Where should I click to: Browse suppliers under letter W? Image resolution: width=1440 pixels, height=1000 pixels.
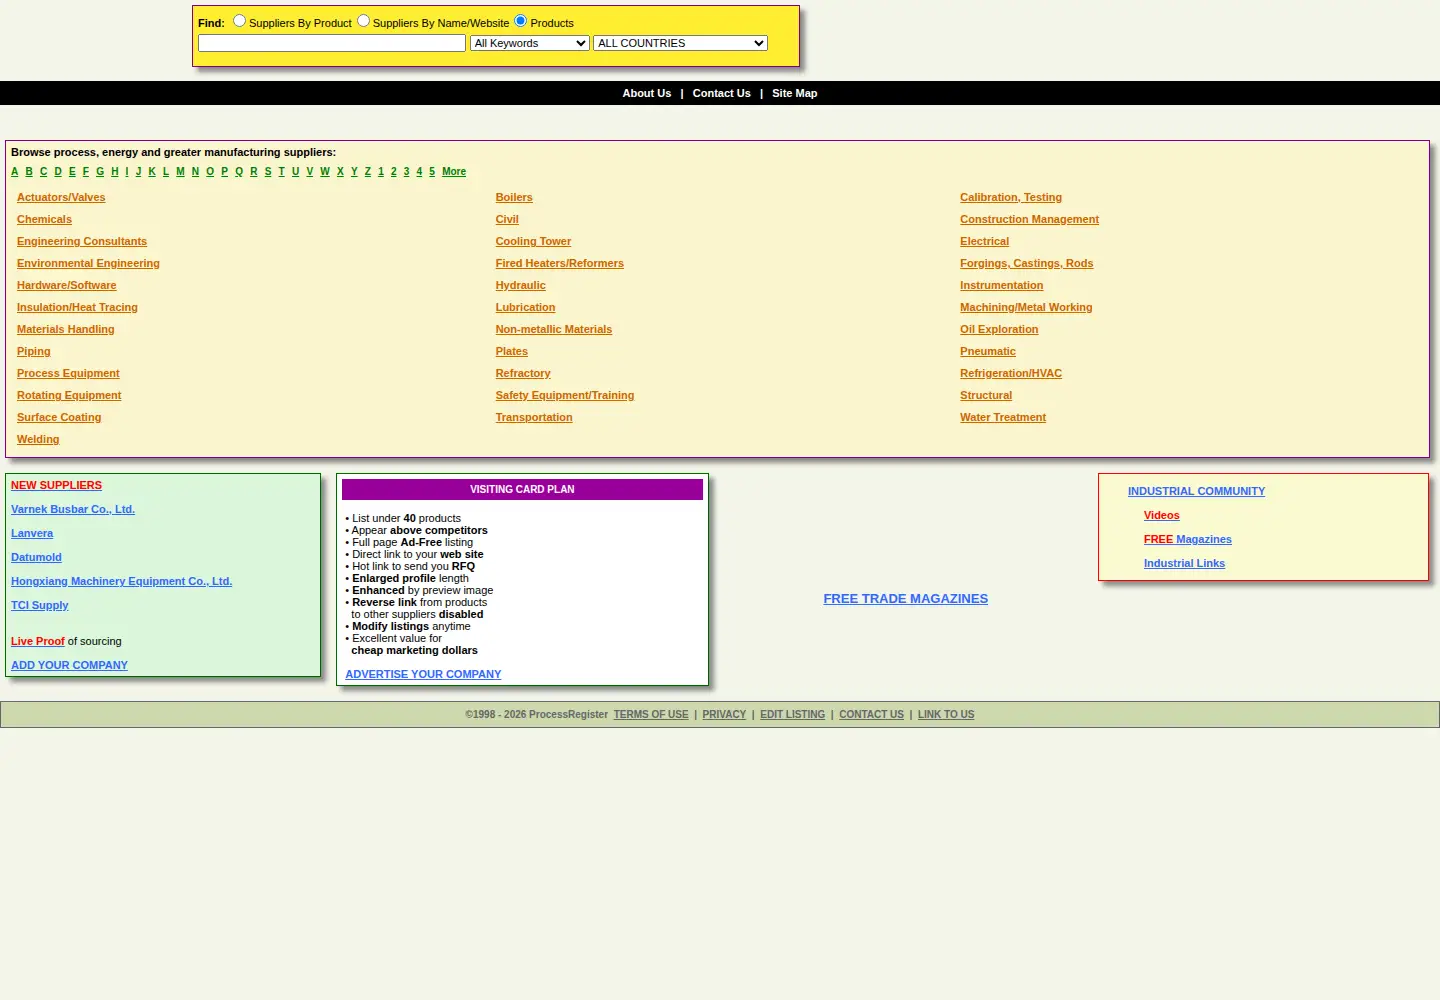pyautogui.click(x=325, y=172)
